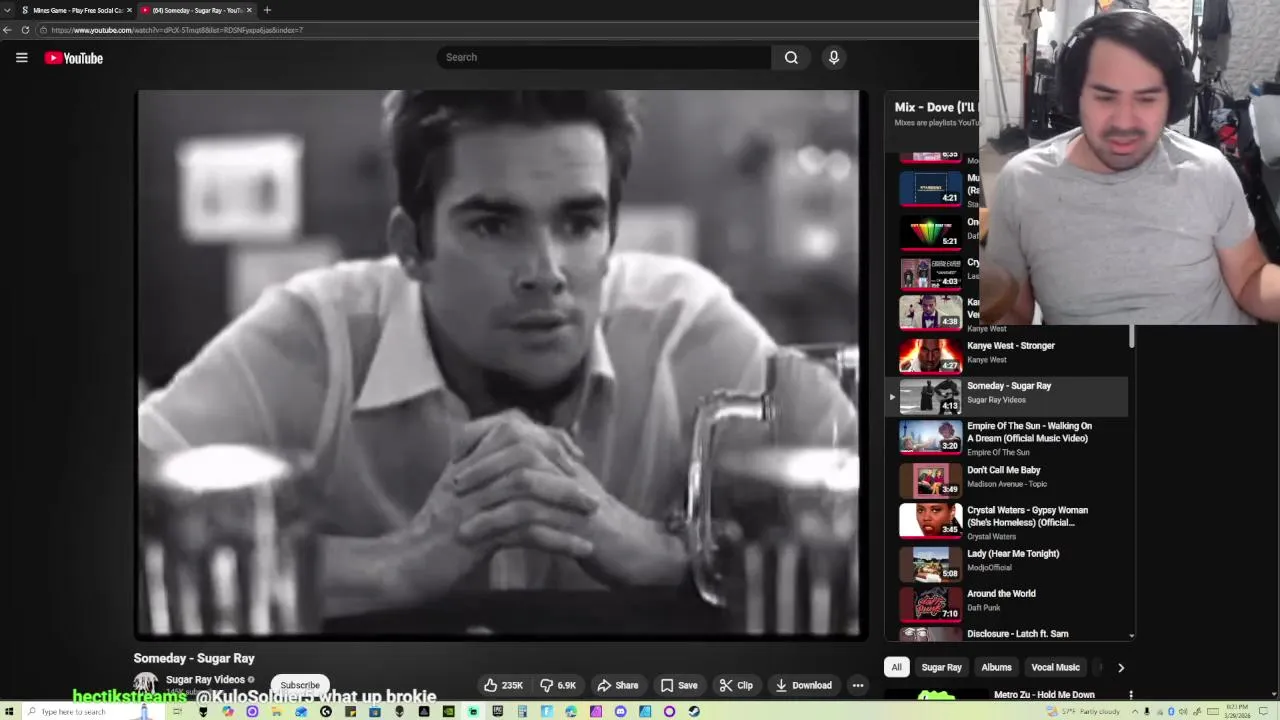This screenshot has height=720, width=1280.
Task: Play Crystal Waters - Gypsy Woman
Action: coord(1027,516)
